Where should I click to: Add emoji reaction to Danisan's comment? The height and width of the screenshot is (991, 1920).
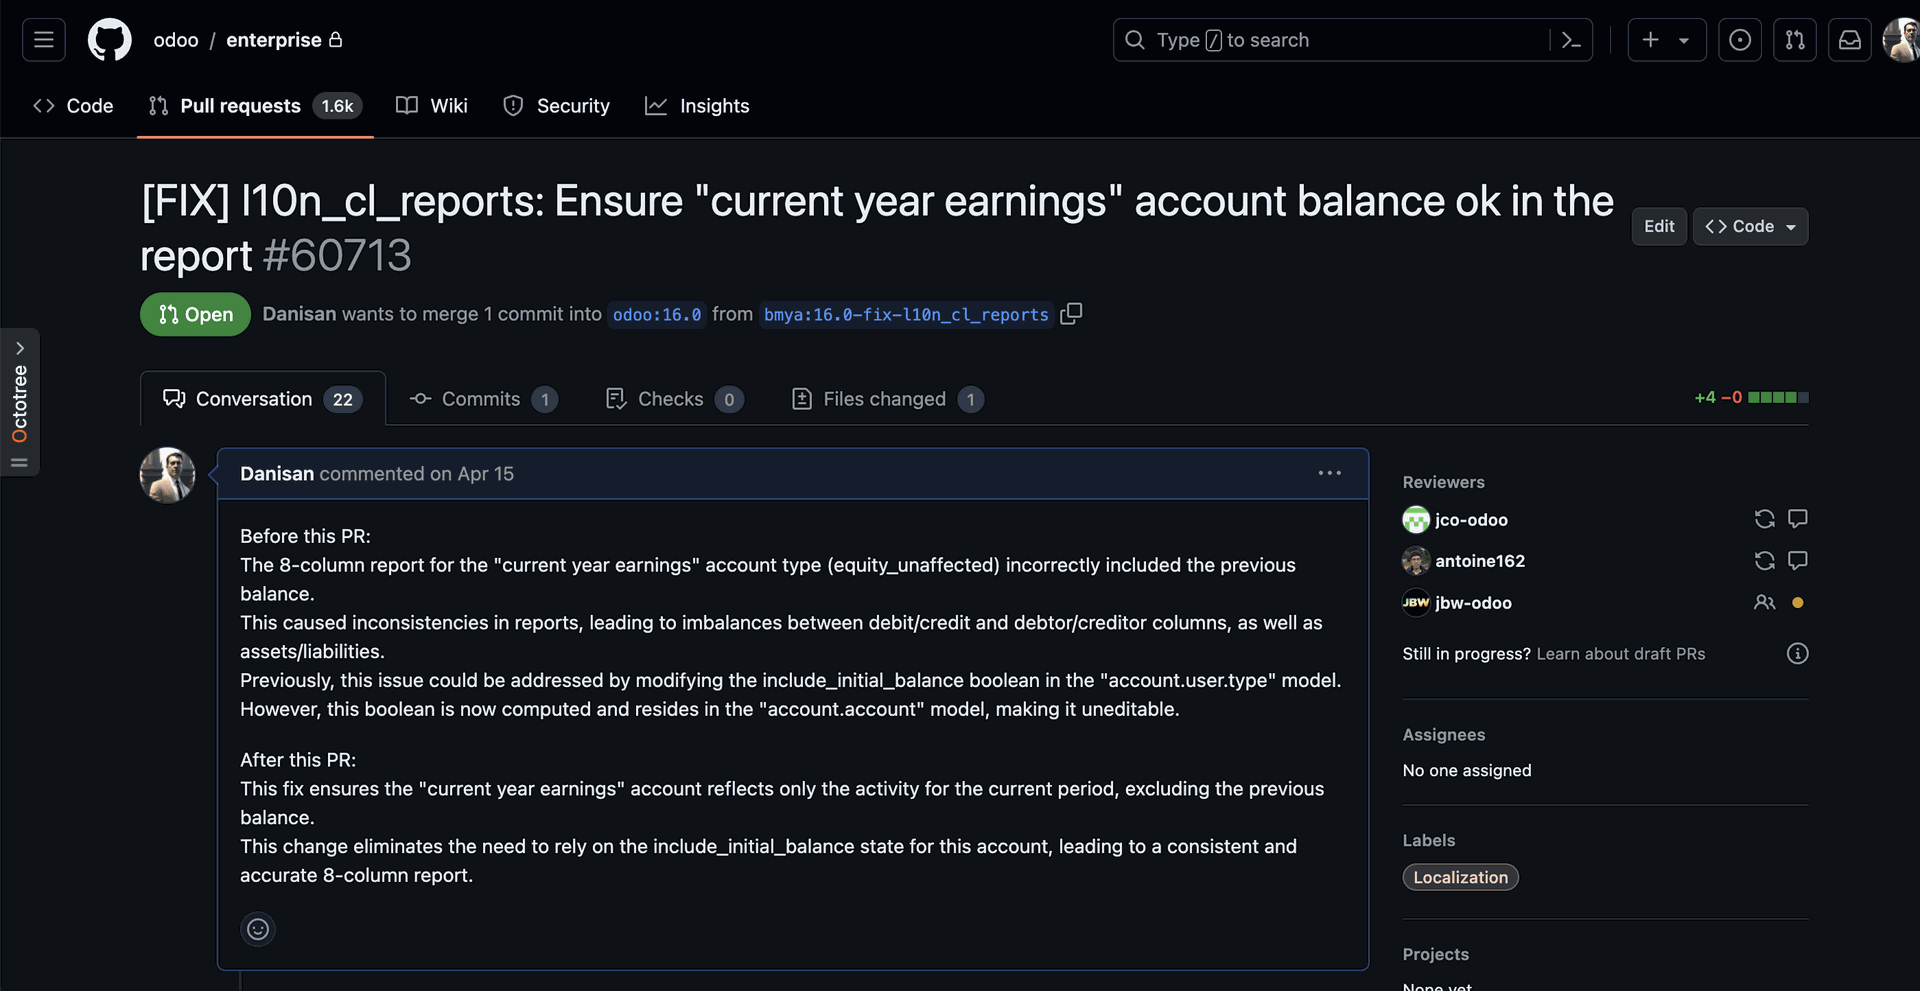[258, 929]
